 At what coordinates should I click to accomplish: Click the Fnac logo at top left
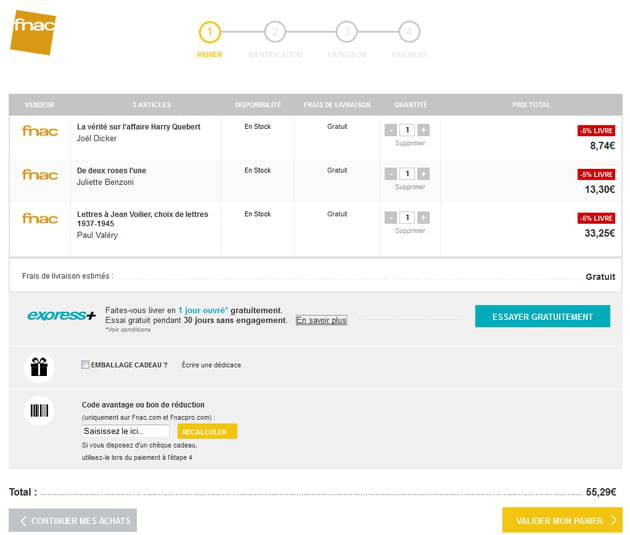(33, 33)
